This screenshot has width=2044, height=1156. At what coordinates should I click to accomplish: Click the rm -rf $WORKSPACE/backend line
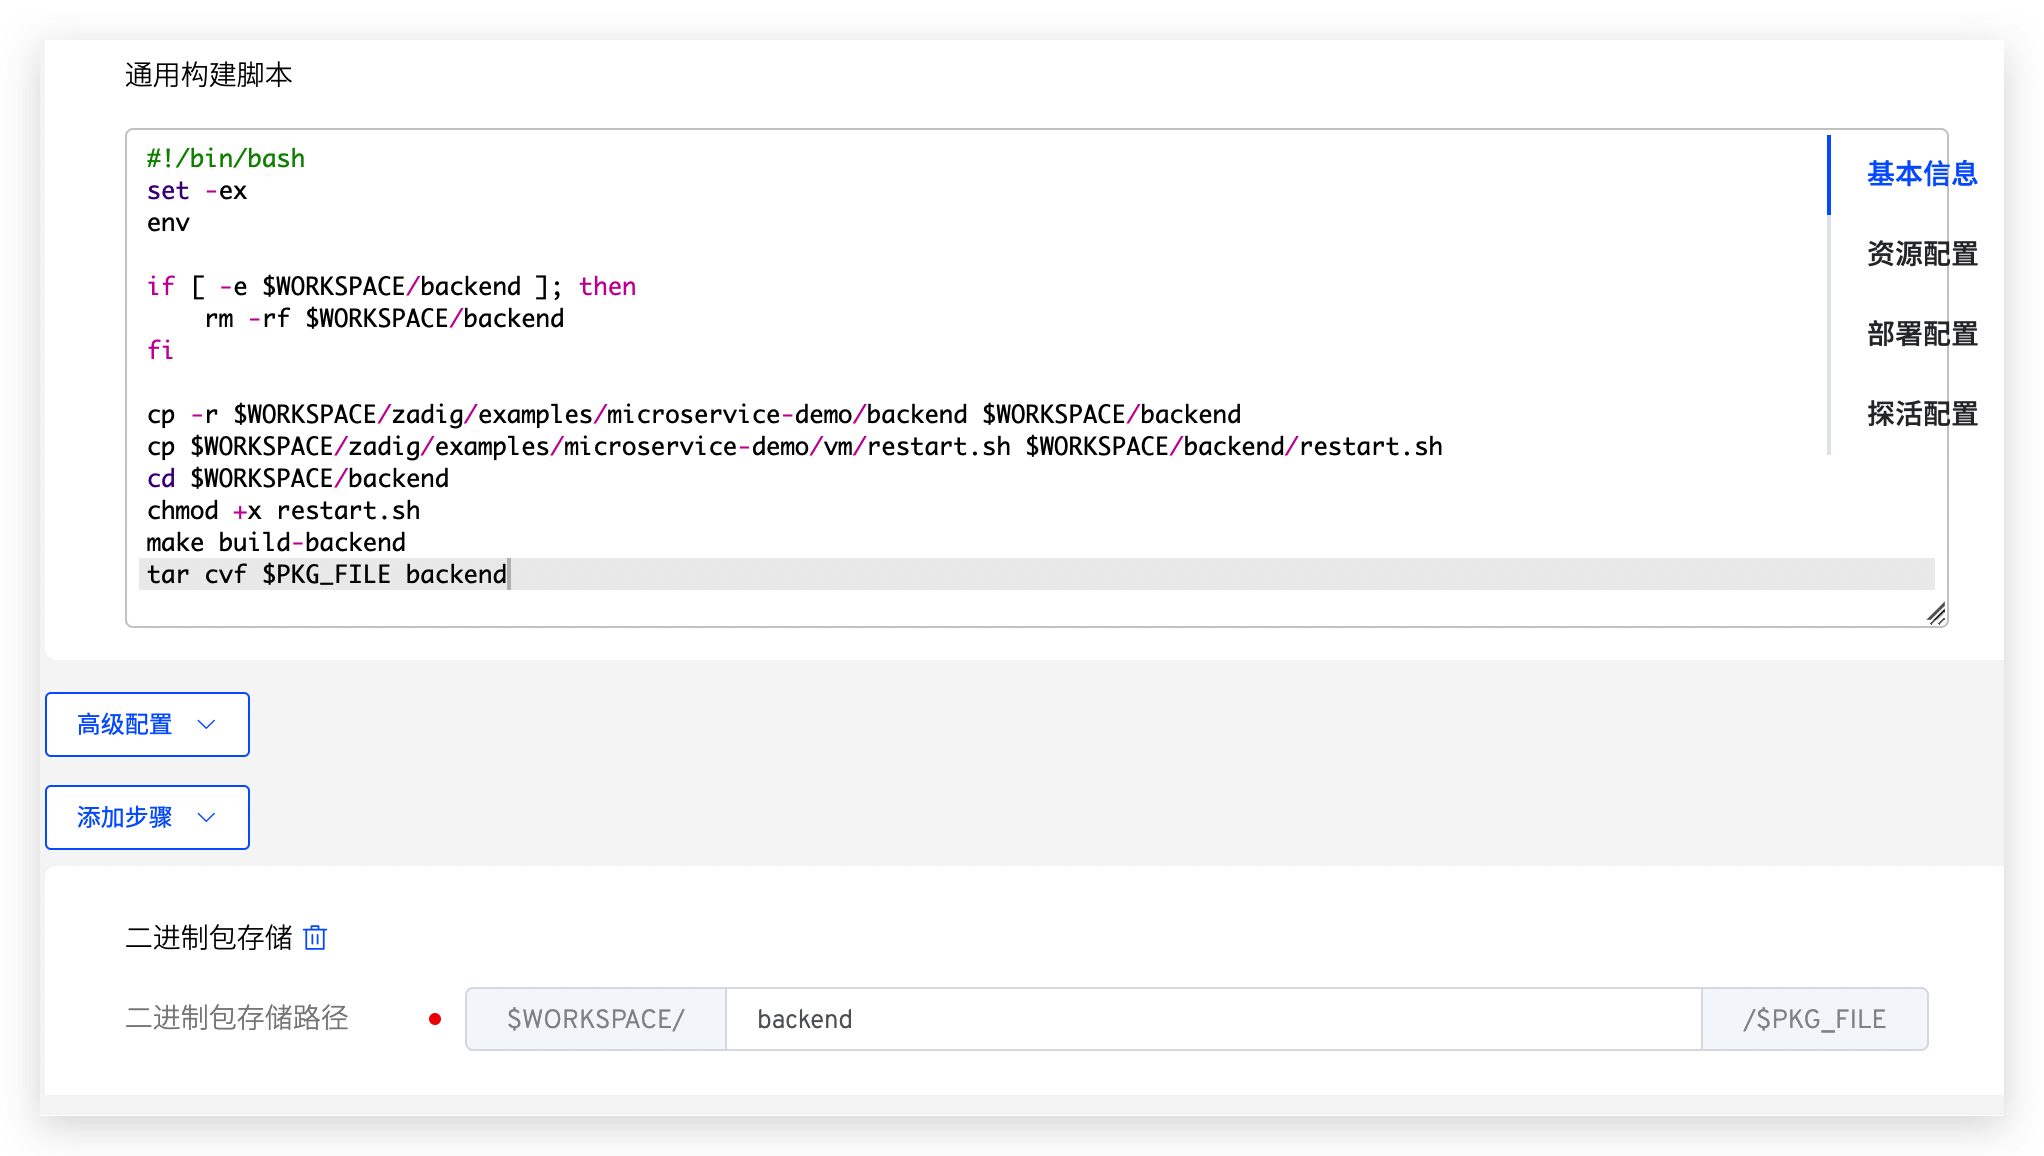[x=384, y=319]
